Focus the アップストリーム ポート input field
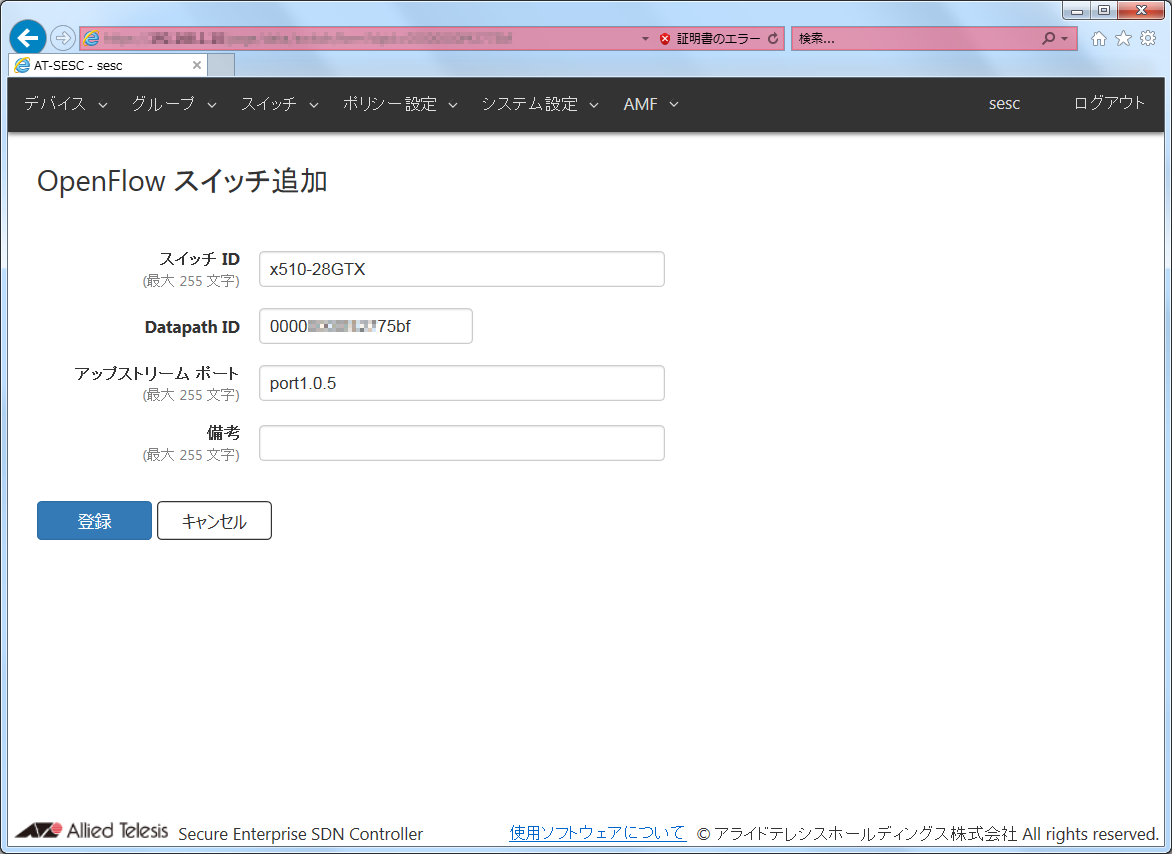The height and width of the screenshot is (854, 1172). 462,383
